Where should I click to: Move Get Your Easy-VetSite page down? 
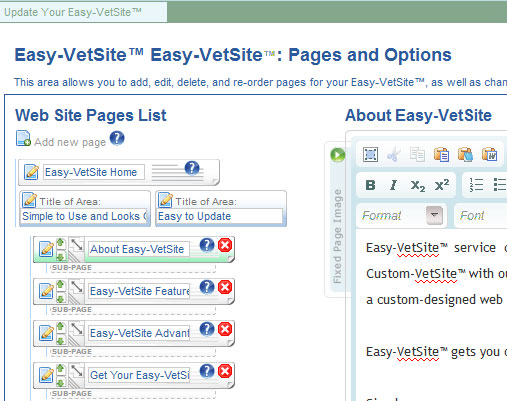(x=60, y=382)
